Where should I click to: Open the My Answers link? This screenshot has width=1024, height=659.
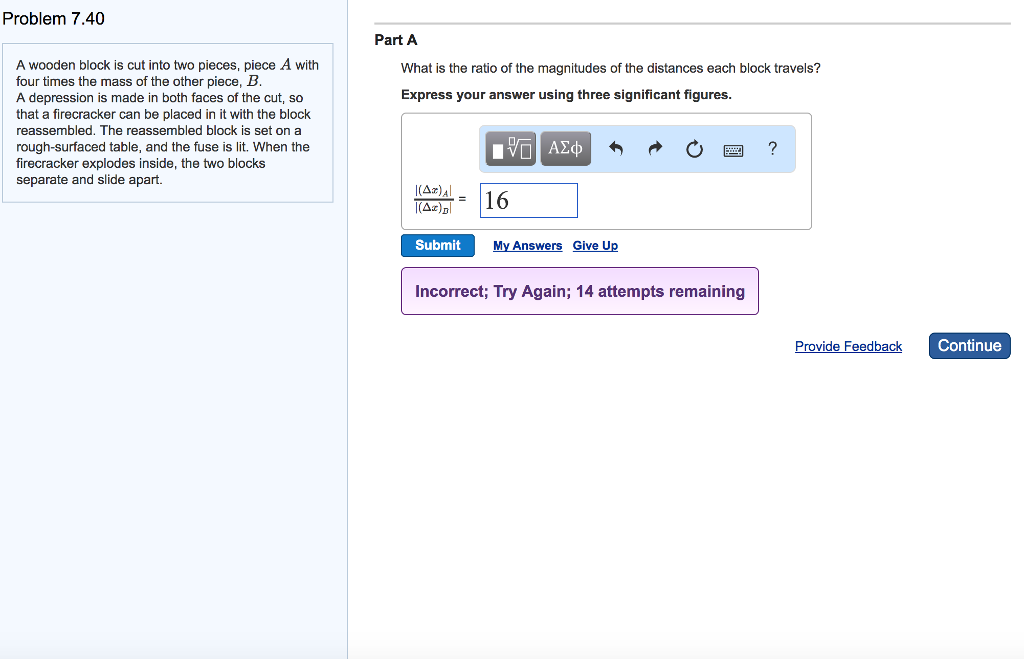[527, 246]
